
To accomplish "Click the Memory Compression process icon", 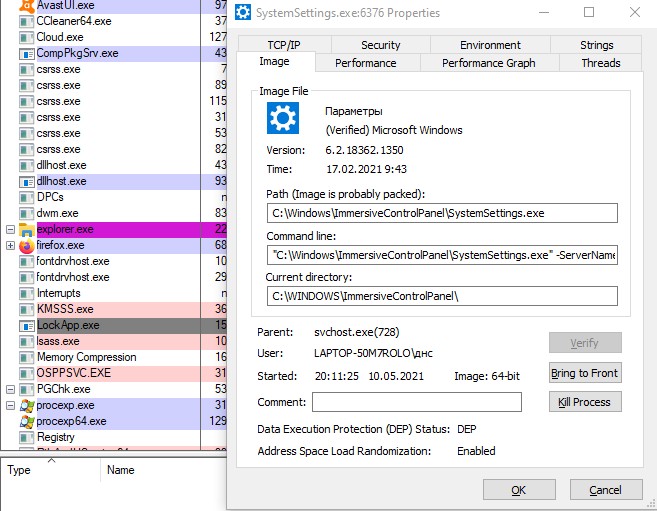I will 26,358.
